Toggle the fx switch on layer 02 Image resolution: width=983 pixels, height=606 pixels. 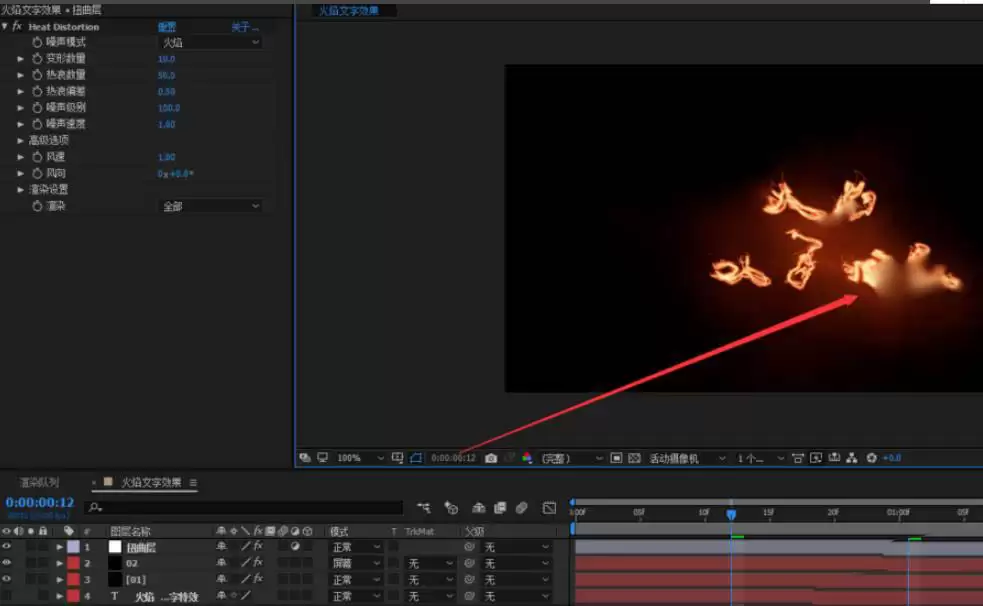tap(258, 563)
